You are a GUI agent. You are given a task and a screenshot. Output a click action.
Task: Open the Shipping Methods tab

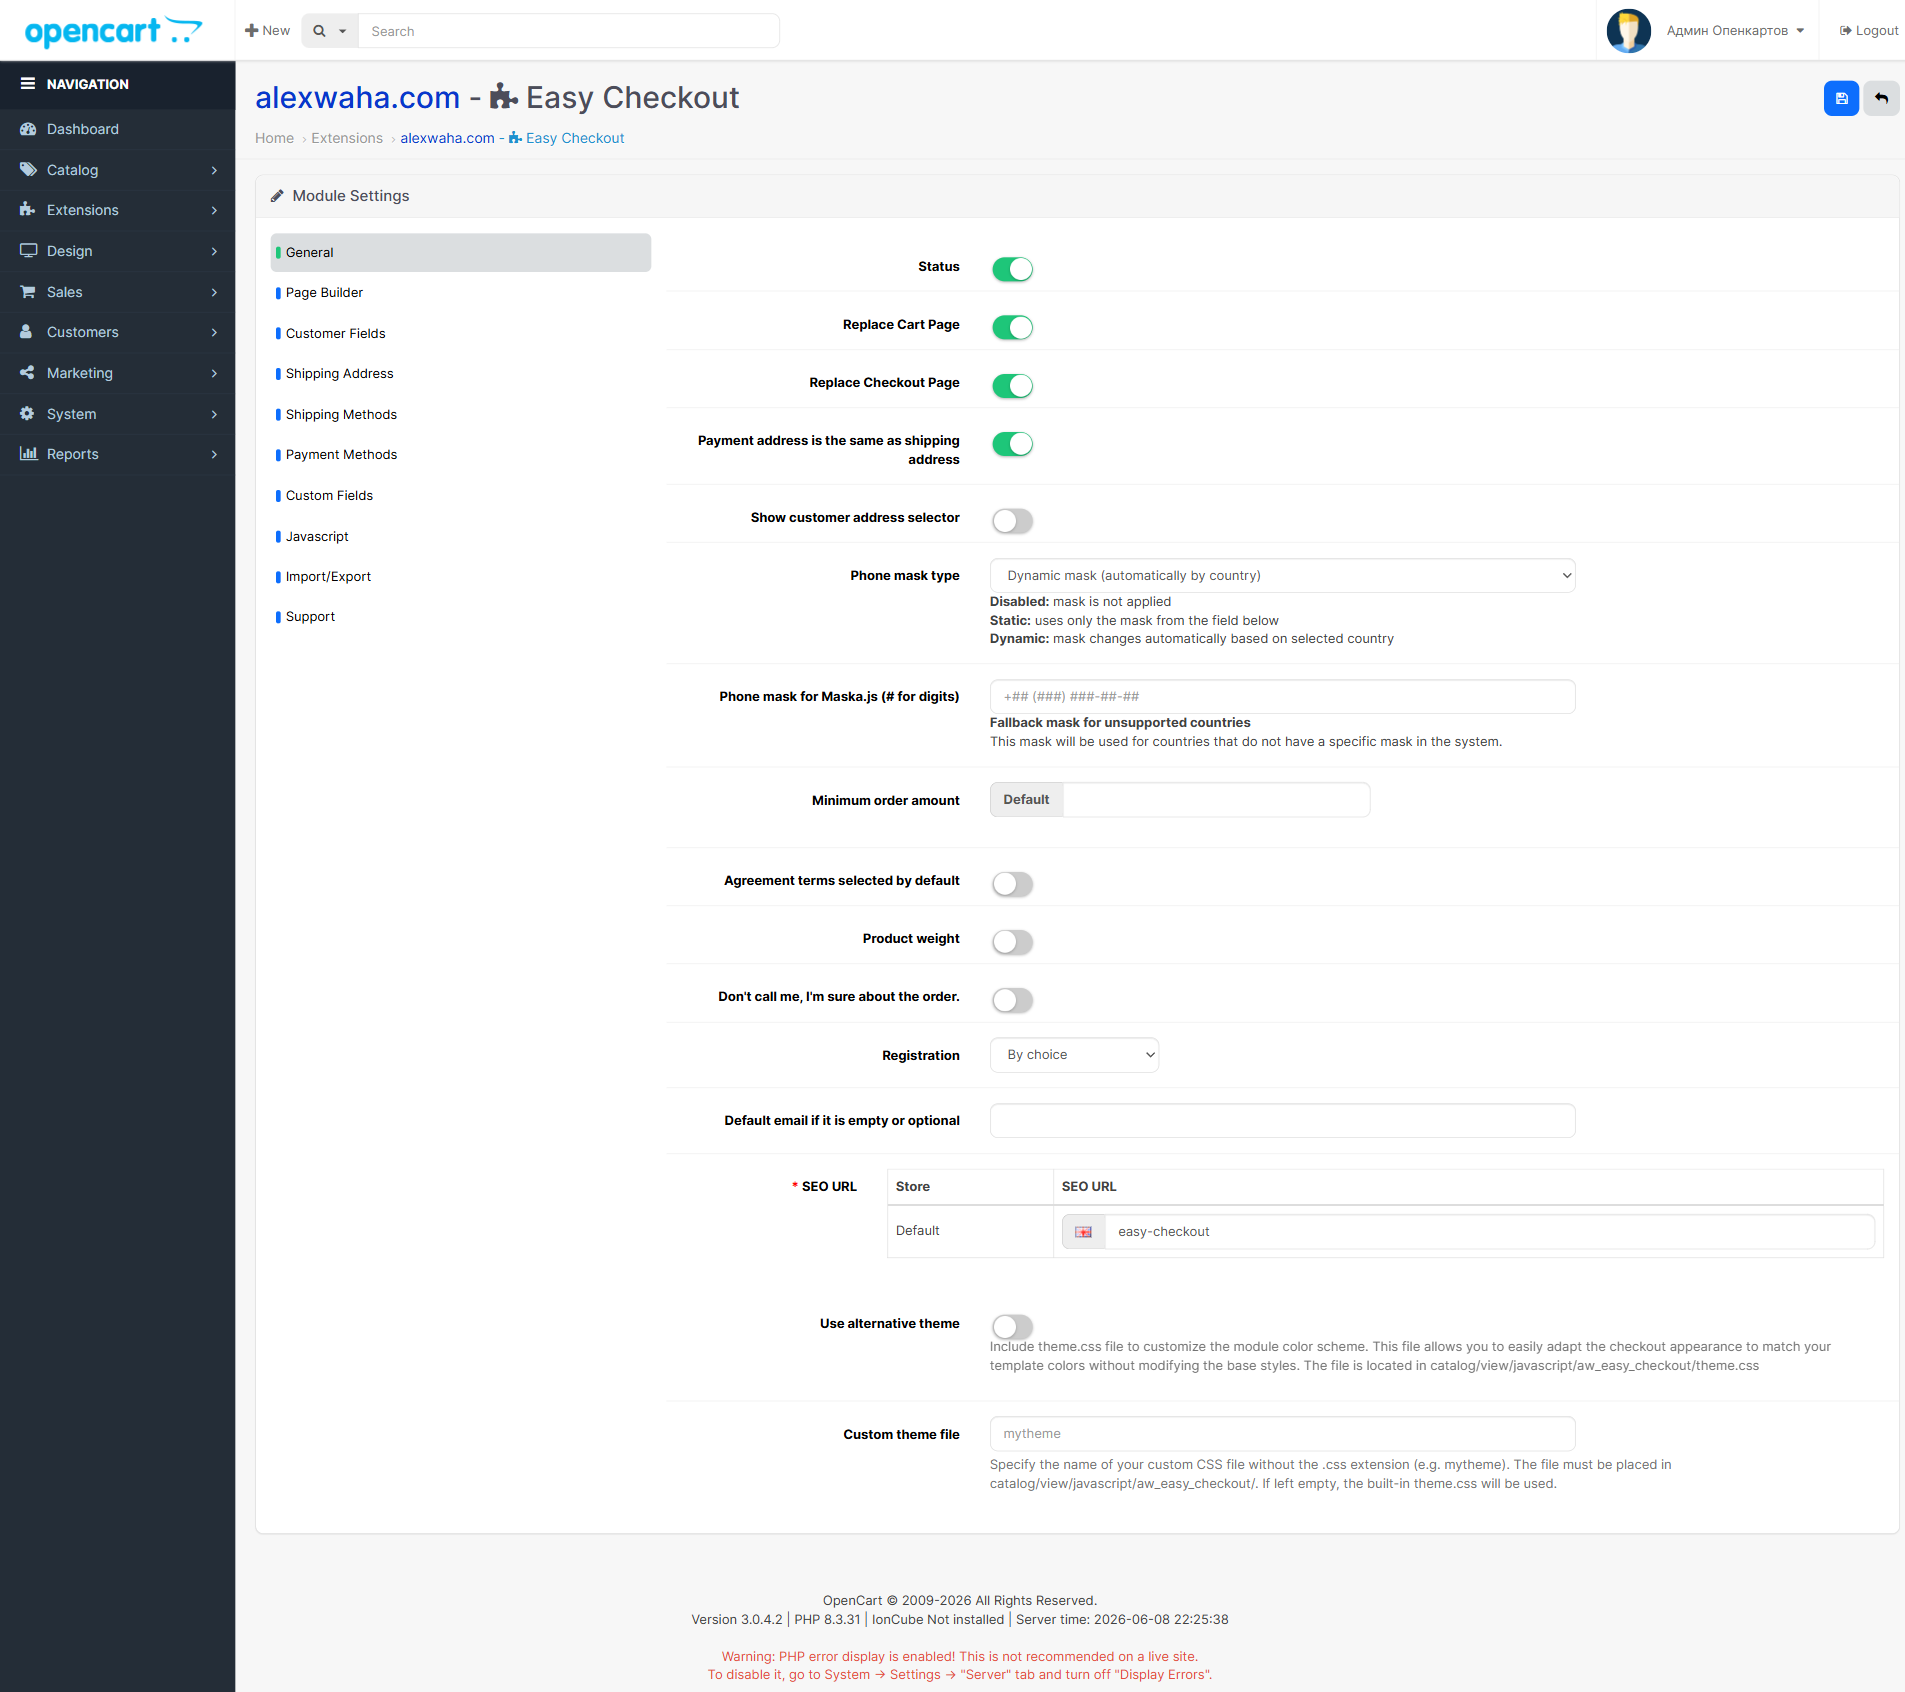460,414
